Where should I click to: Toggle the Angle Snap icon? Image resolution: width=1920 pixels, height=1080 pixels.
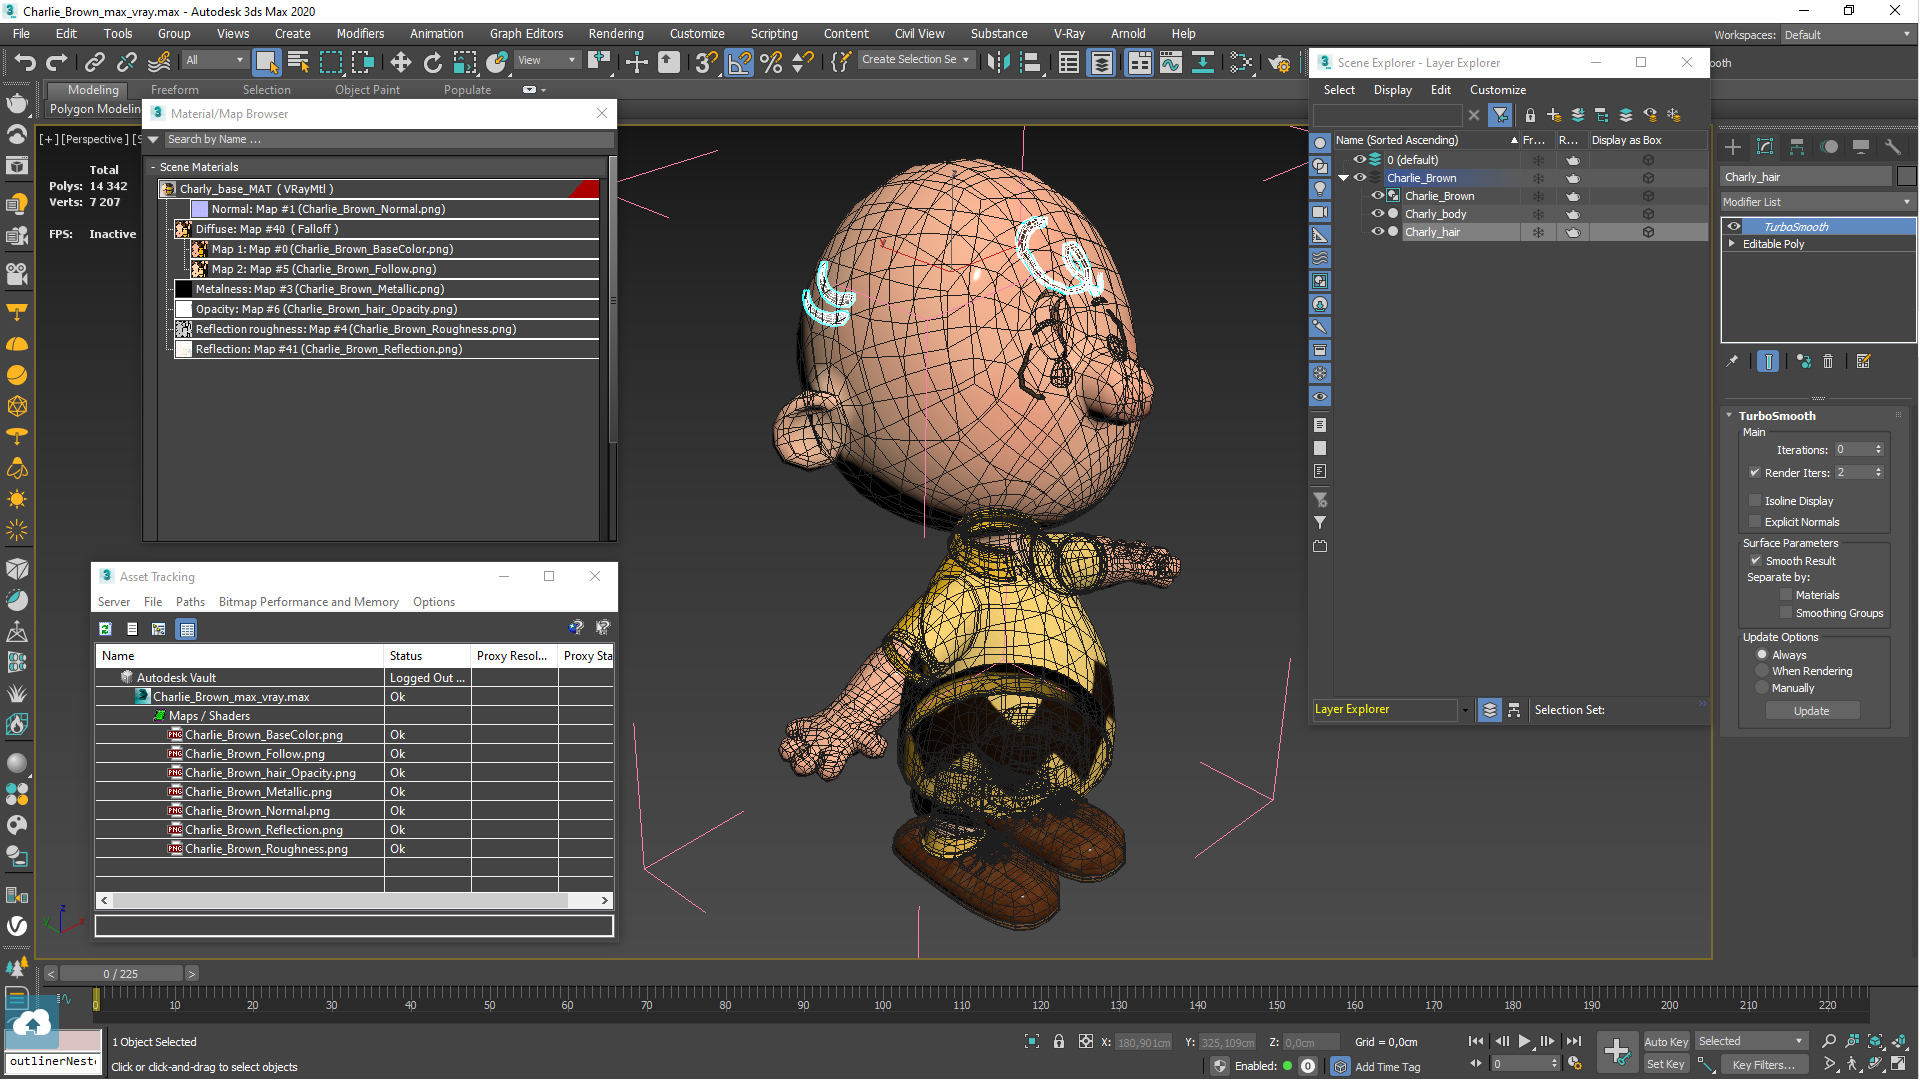[x=739, y=62]
